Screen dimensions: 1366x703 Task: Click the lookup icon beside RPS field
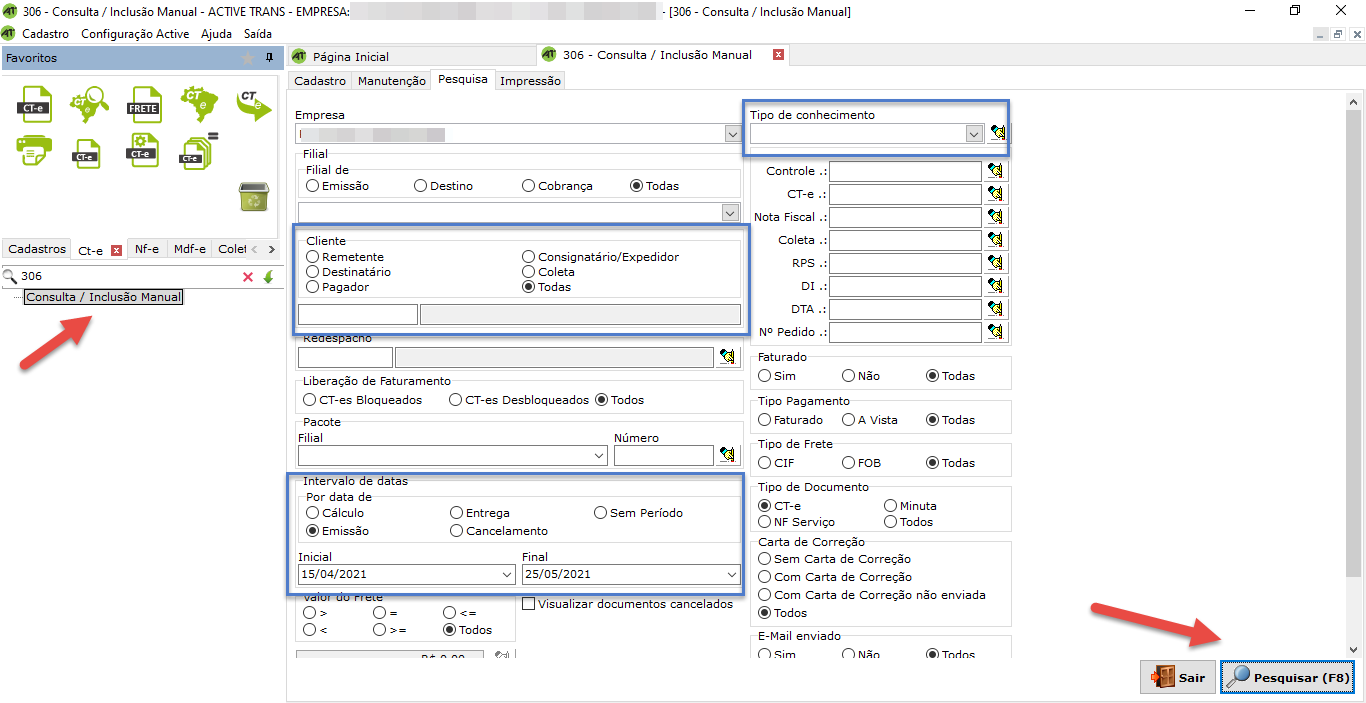[994, 263]
